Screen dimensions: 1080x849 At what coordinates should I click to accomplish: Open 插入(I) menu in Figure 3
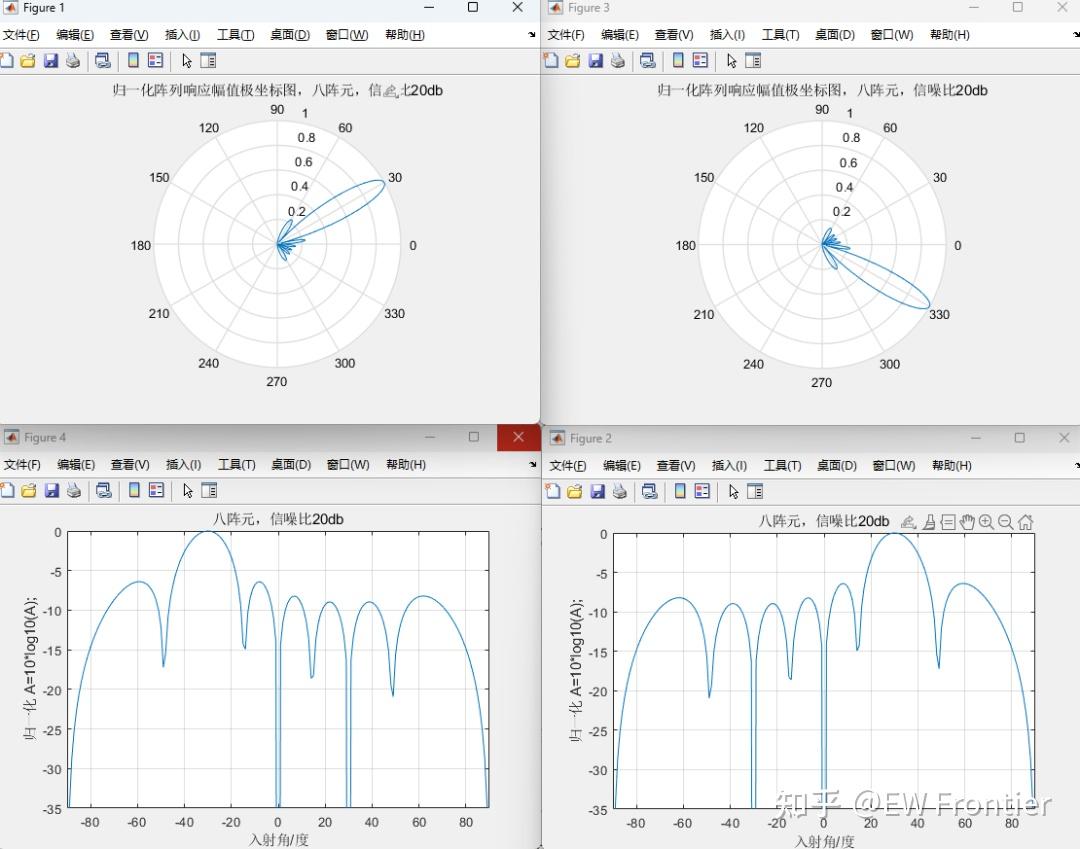(727, 35)
